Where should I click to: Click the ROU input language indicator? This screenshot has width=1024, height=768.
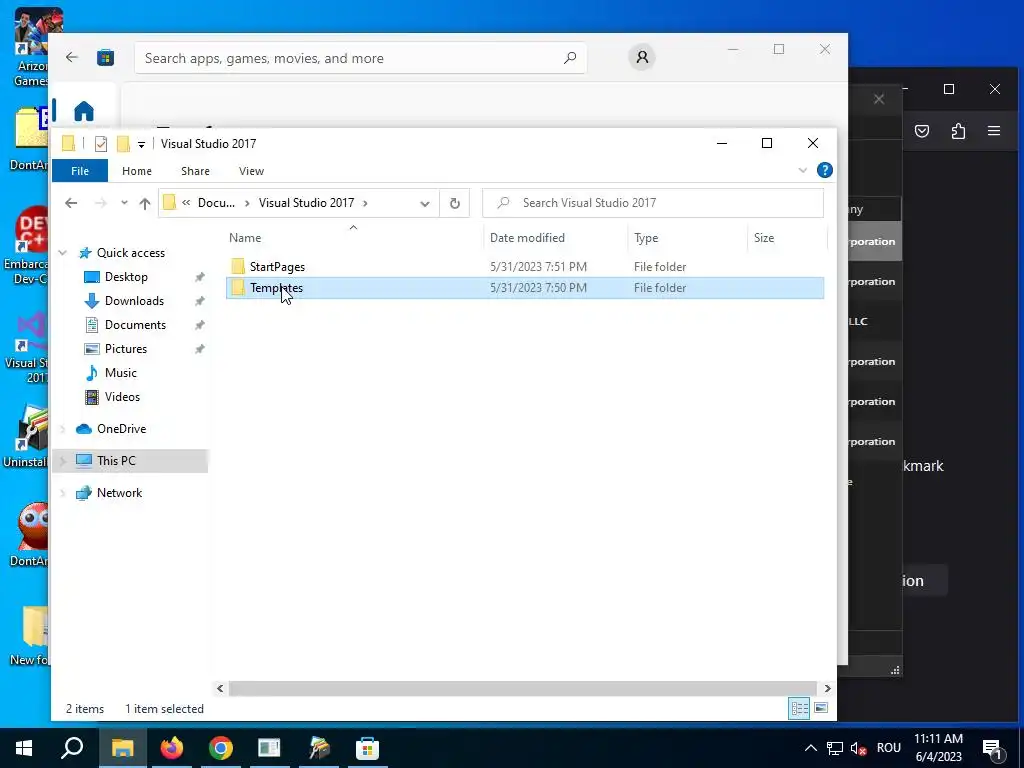[889, 748]
